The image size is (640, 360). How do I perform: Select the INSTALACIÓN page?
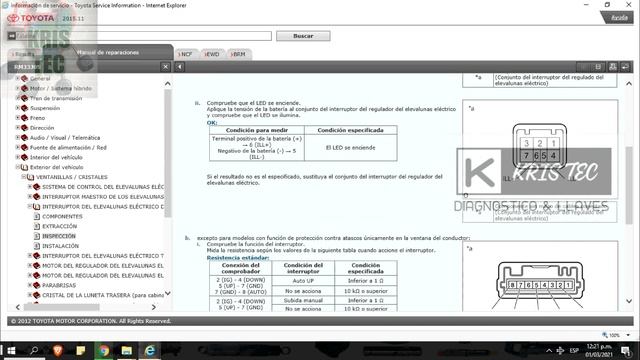pyautogui.click(x=61, y=246)
